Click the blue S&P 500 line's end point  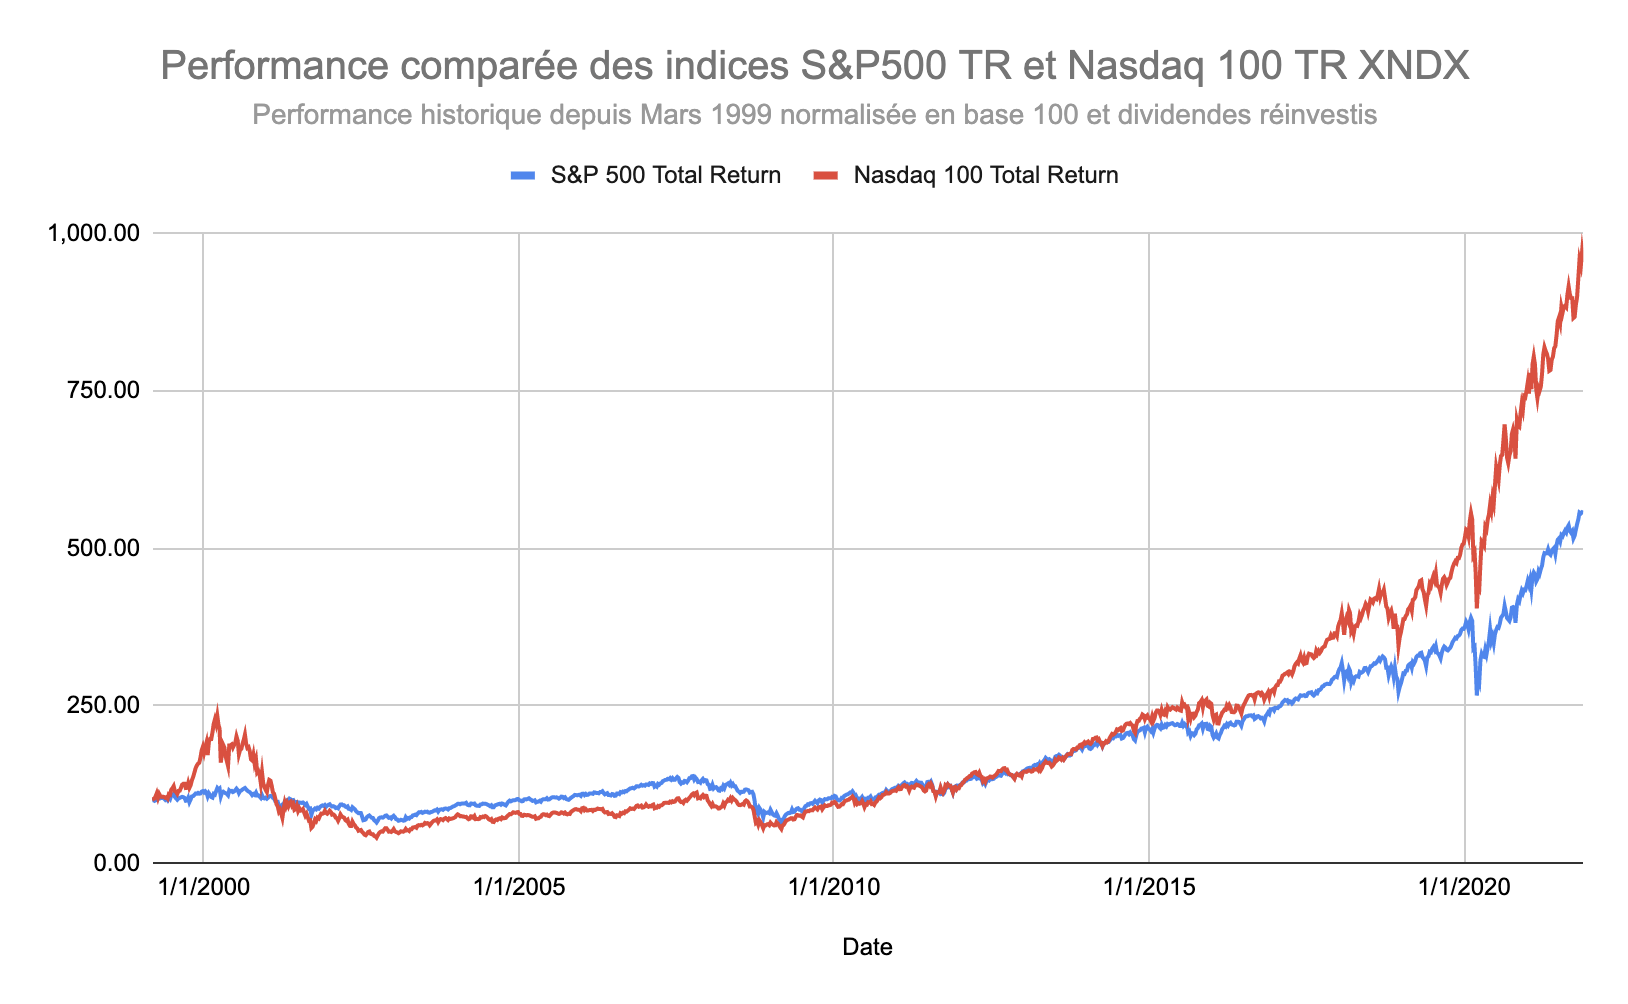click(x=1581, y=512)
